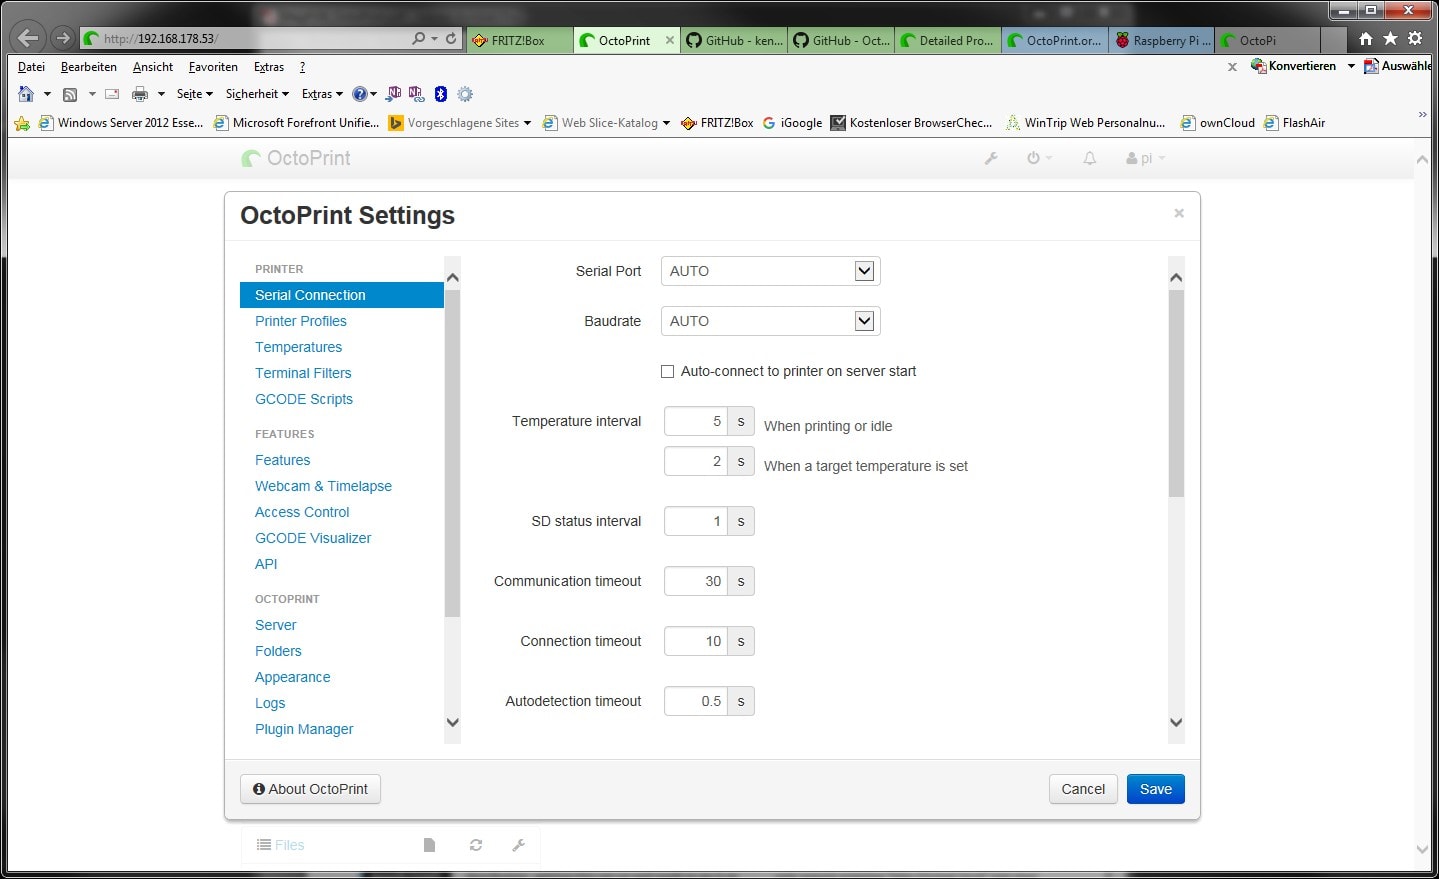Click the About OctoPrint button

point(310,789)
